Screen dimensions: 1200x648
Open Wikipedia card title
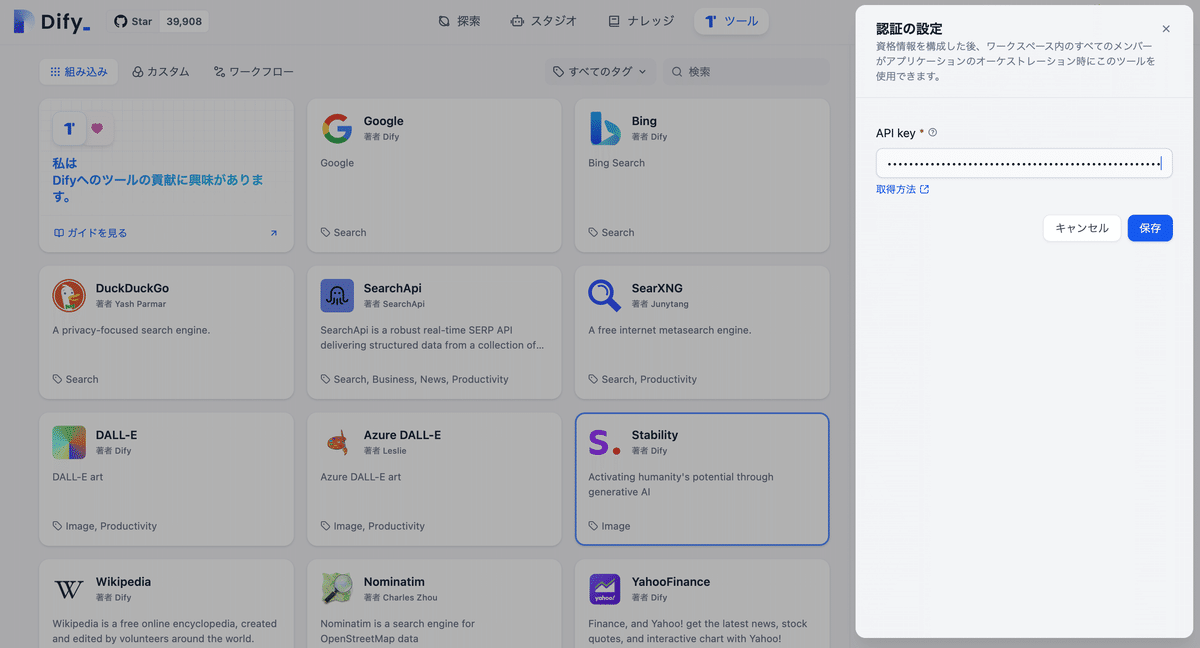tap(124, 582)
